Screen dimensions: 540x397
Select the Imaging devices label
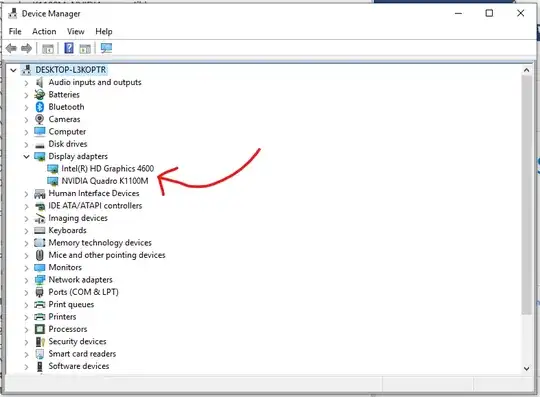[78, 218]
